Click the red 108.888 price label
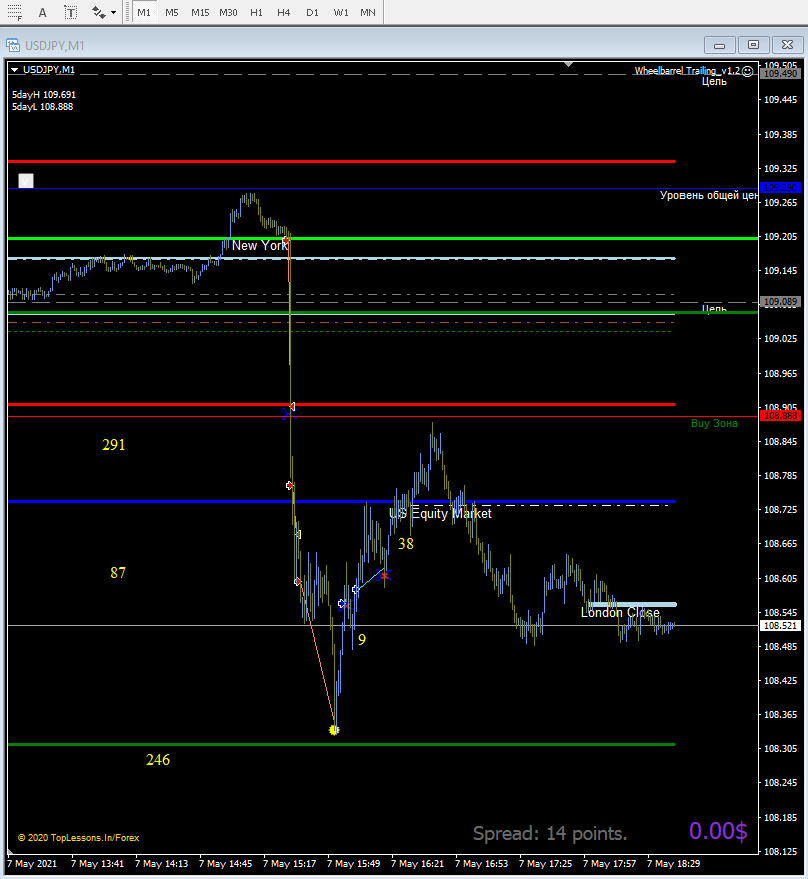The height and width of the screenshot is (879, 808). point(781,416)
